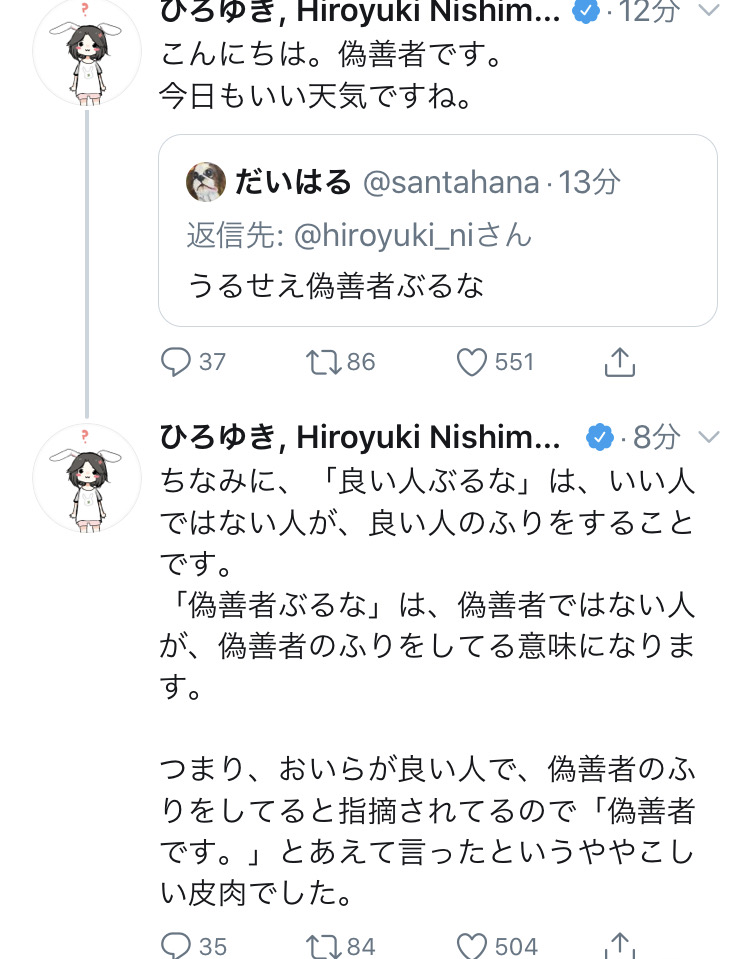Retweet the first tweet with 86 retweets

323,361
